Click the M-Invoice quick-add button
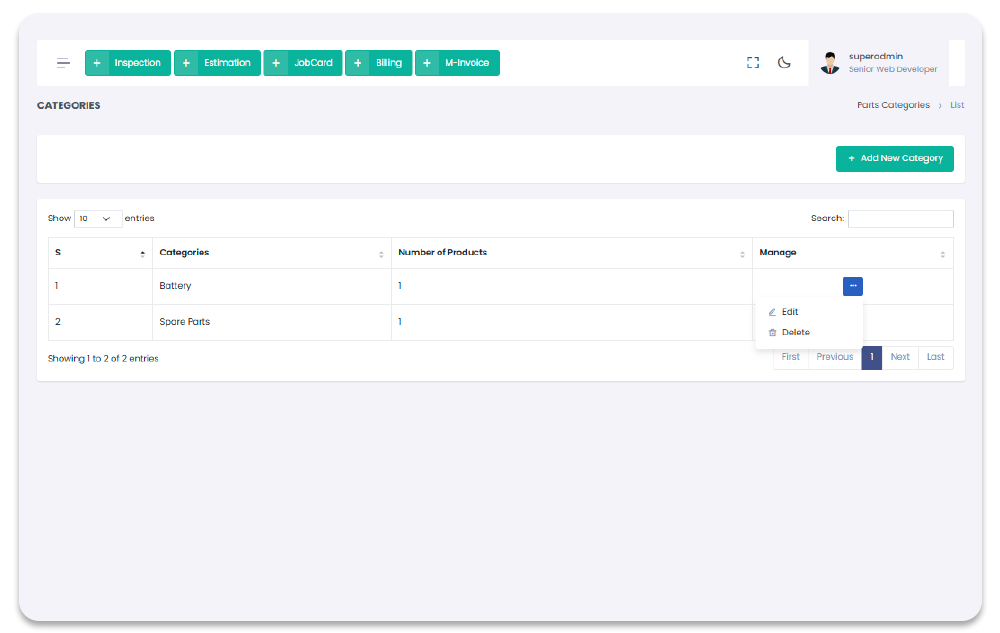The image size is (1000, 633). tap(457, 63)
